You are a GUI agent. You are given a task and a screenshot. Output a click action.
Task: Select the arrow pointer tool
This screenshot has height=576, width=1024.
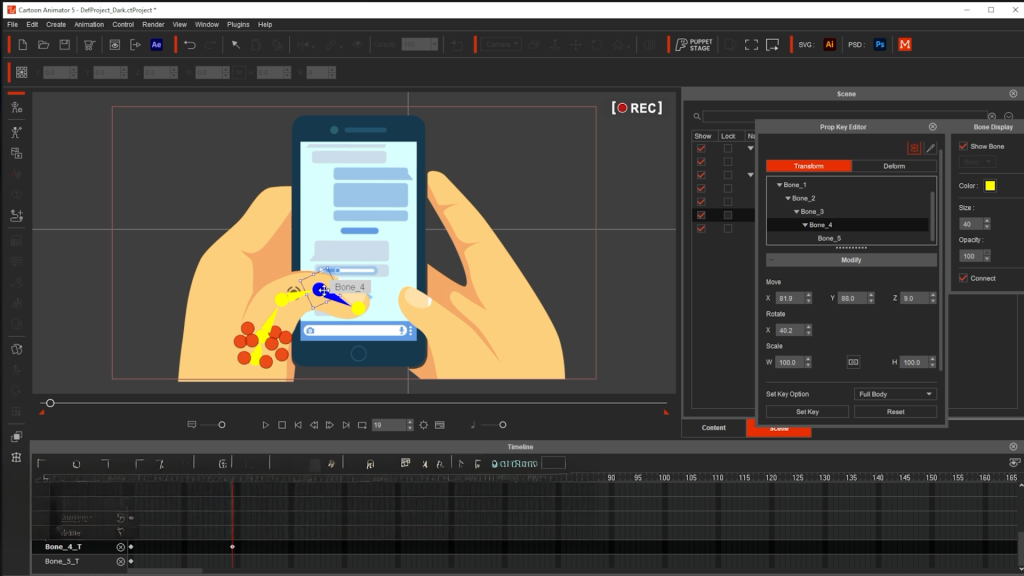236,45
